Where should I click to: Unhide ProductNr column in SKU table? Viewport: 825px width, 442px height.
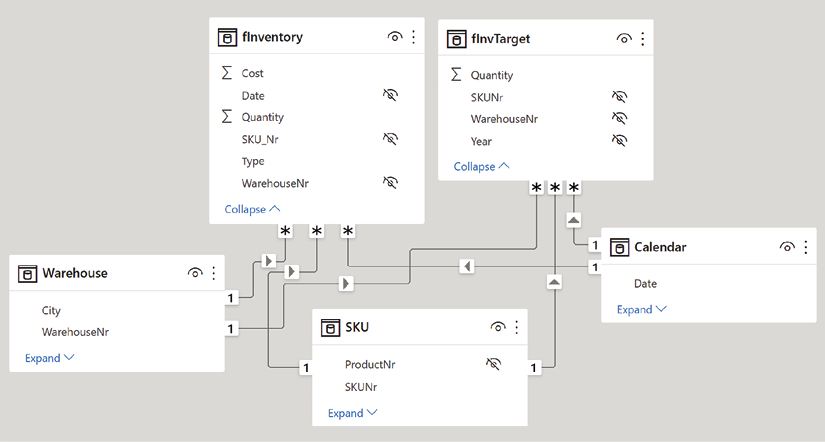[x=494, y=364]
